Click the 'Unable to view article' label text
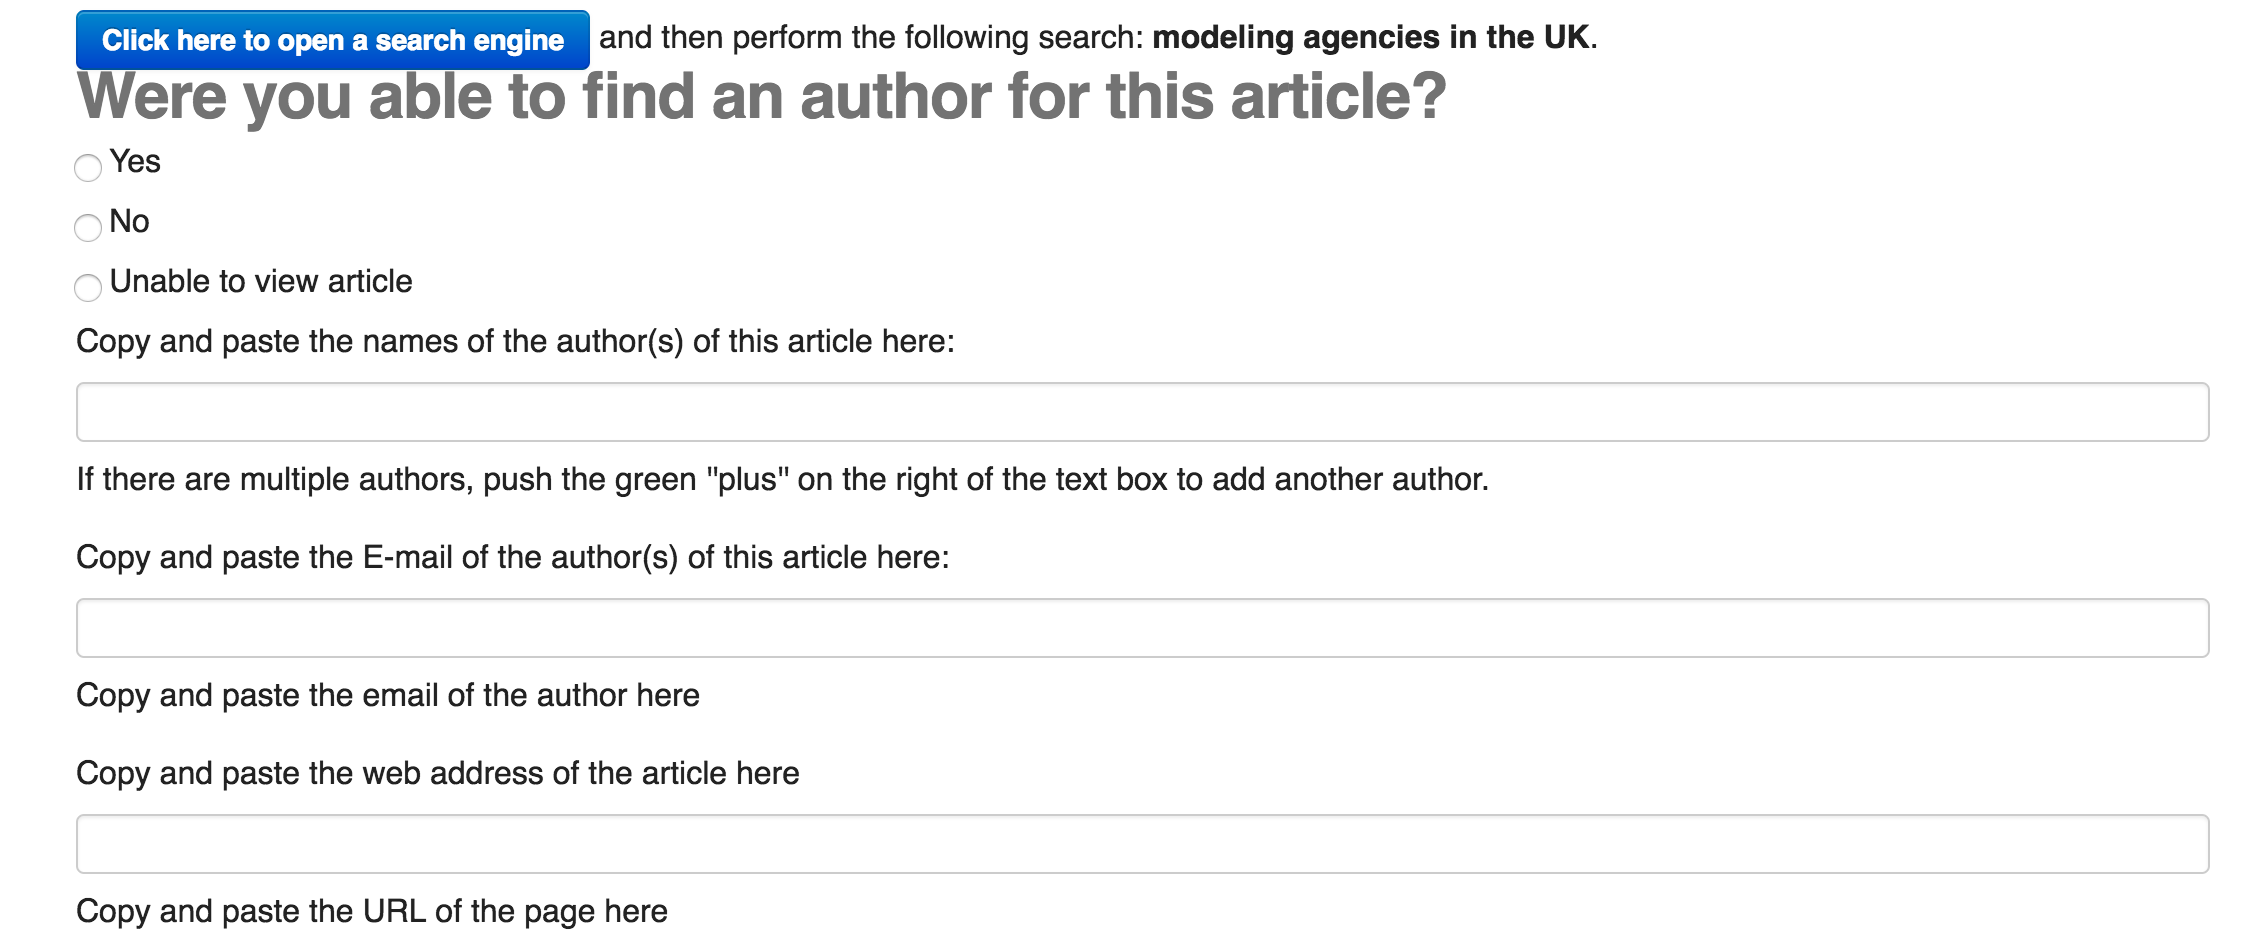Screen dimensions: 2252x948 pos(261,282)
